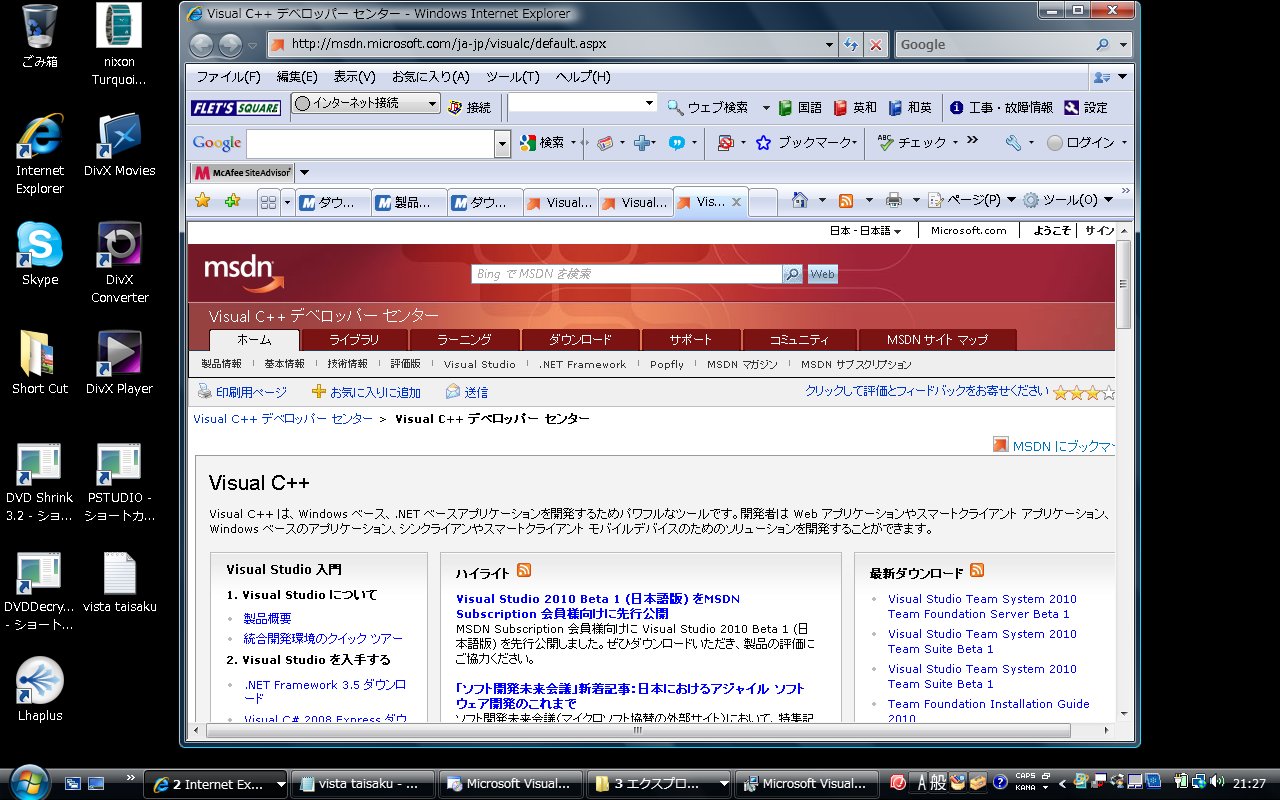This screenshot has height=800, width=1280.
Task: Open the ツール(O) command bar dropdown
Action: 1066,200
